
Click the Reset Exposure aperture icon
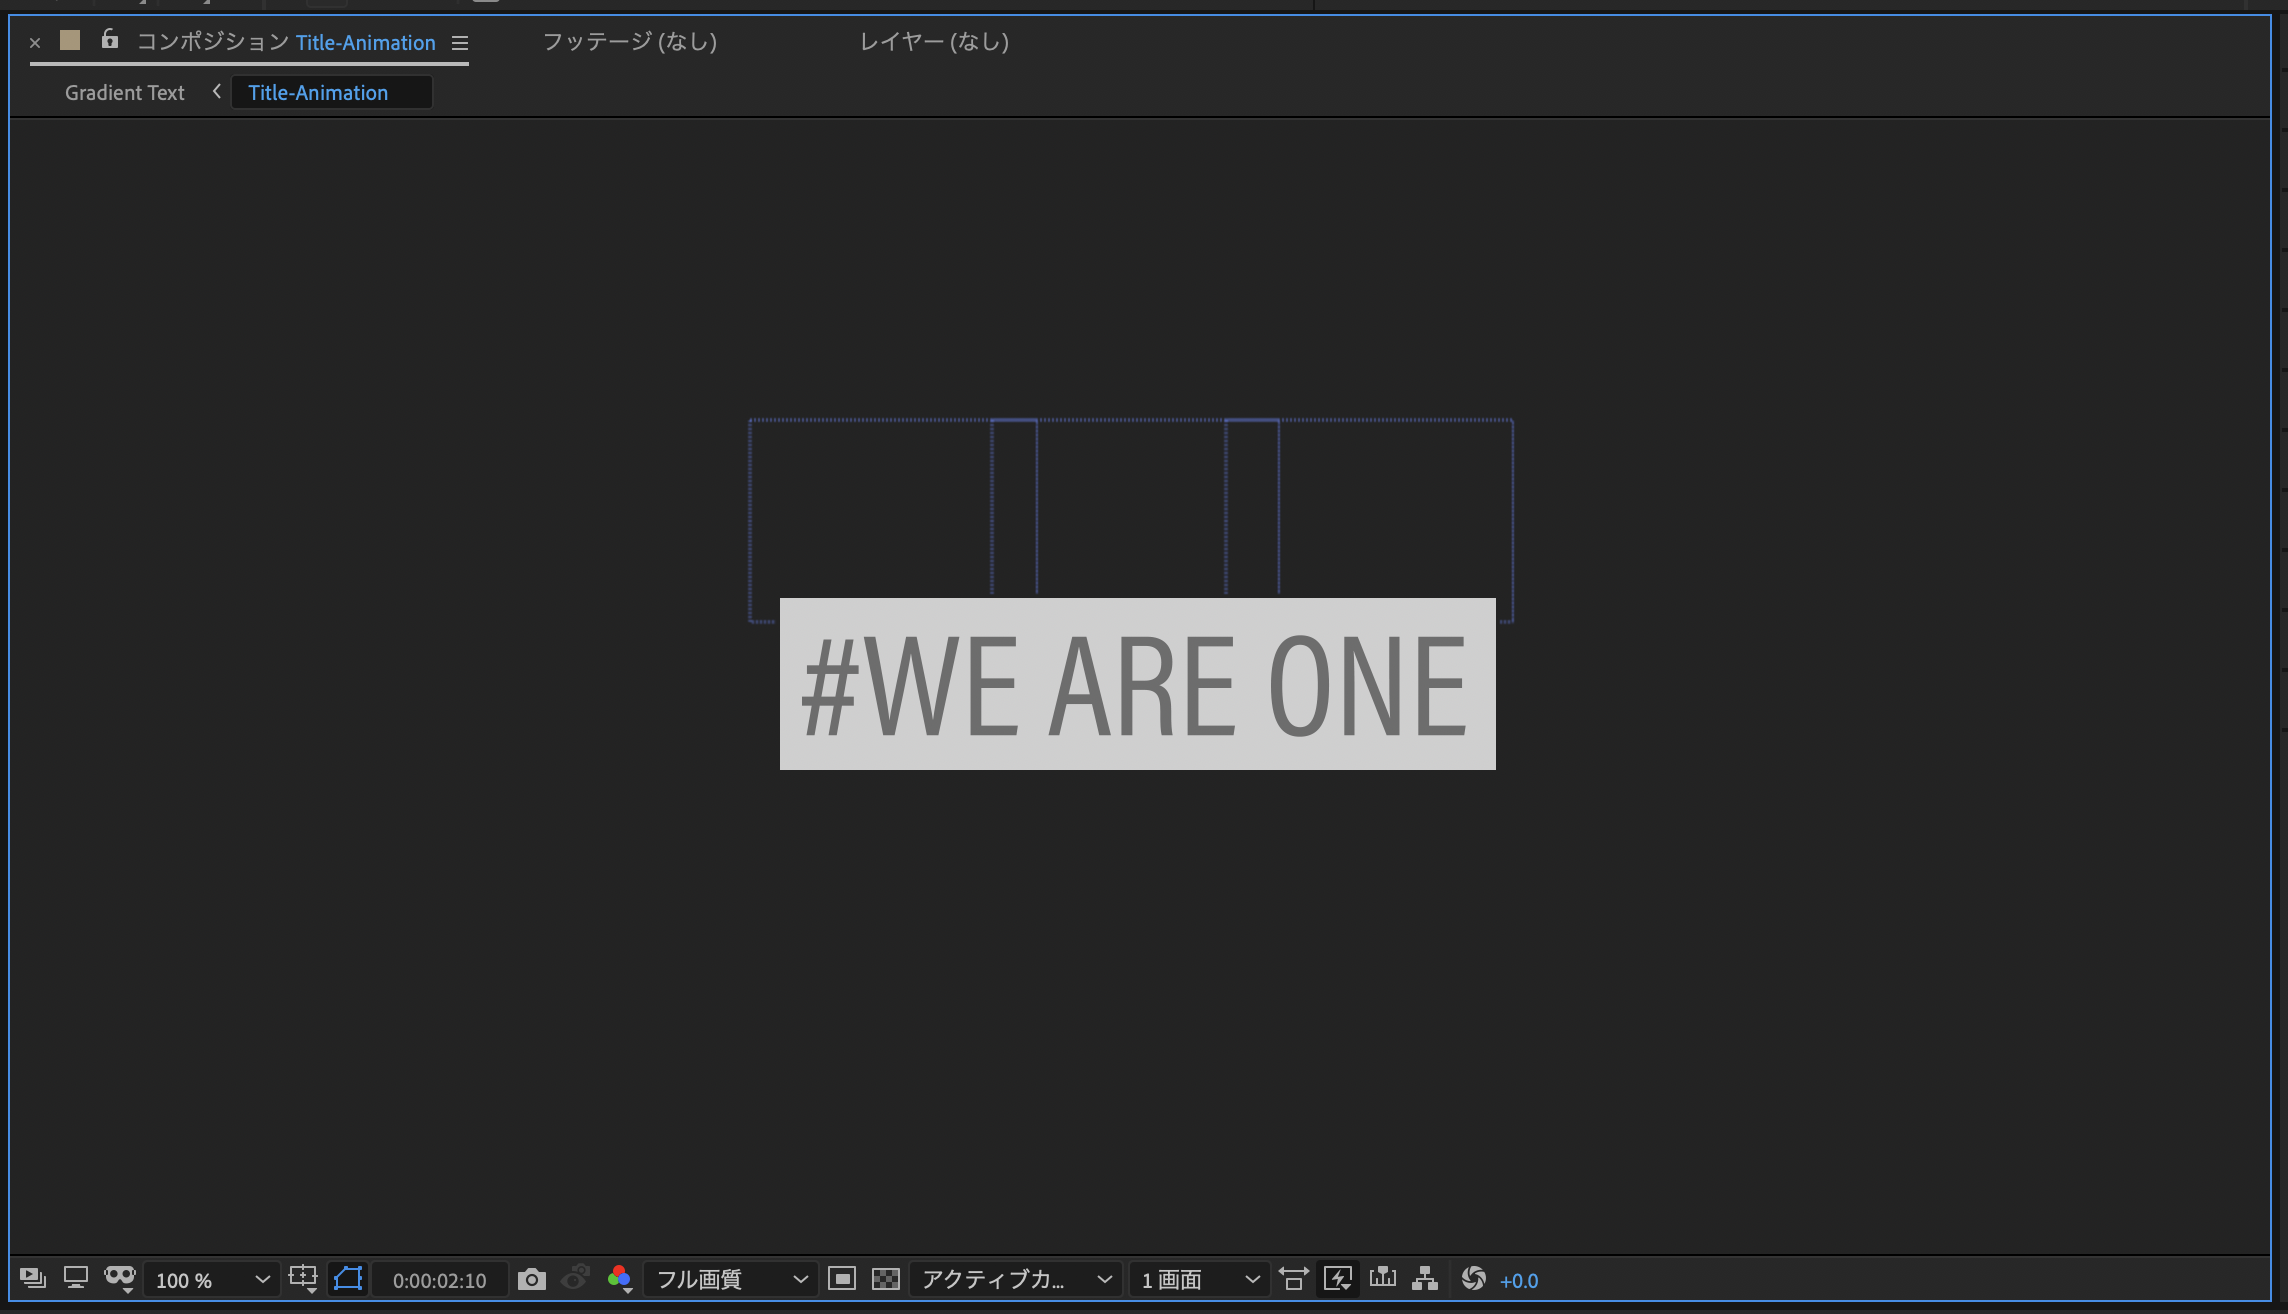point(1473,1279)
